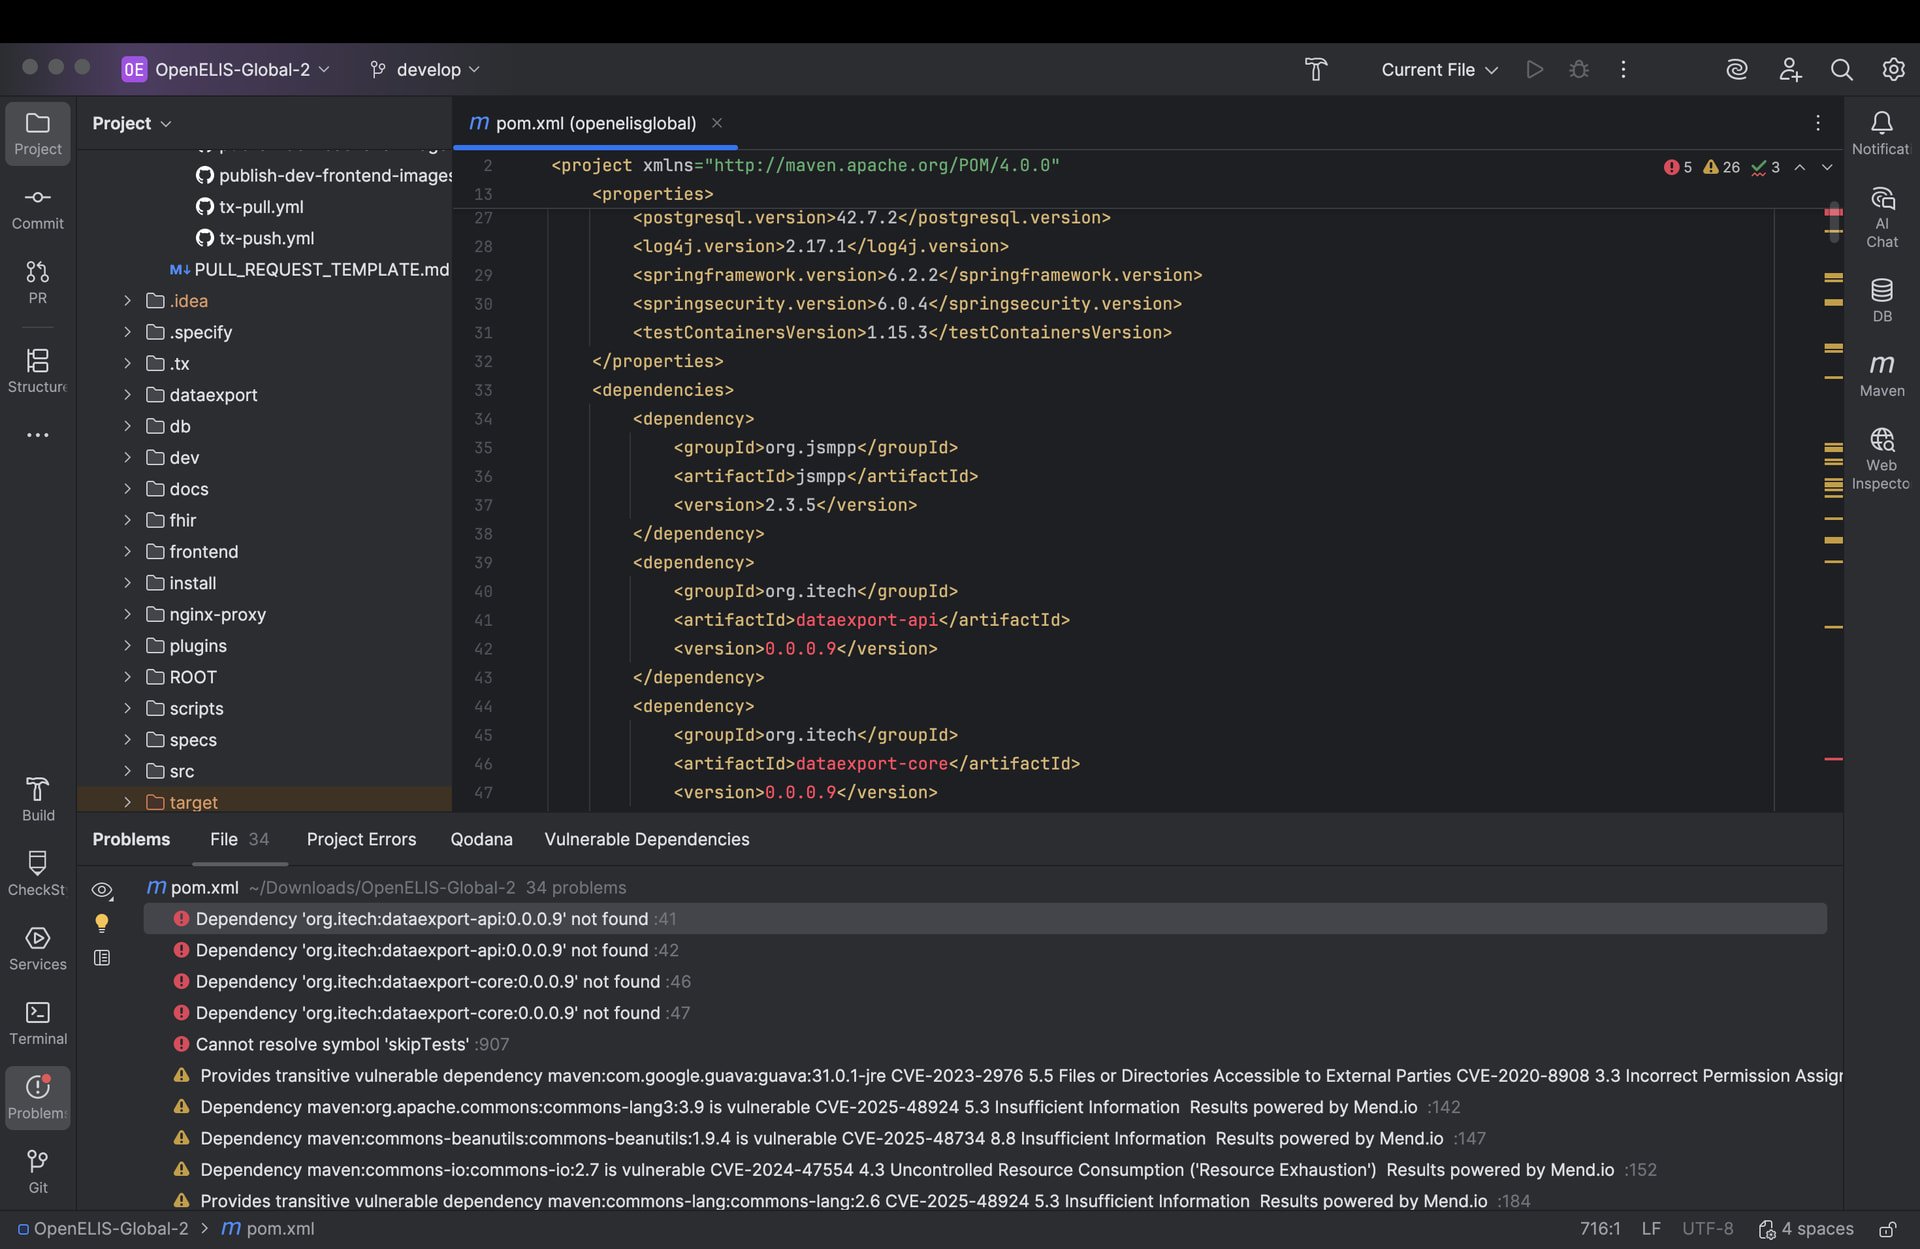The height and width of the screenshot is (1249, 1920).
Task: Open the develop branch dropdown
Action: [x=425, y=69]
